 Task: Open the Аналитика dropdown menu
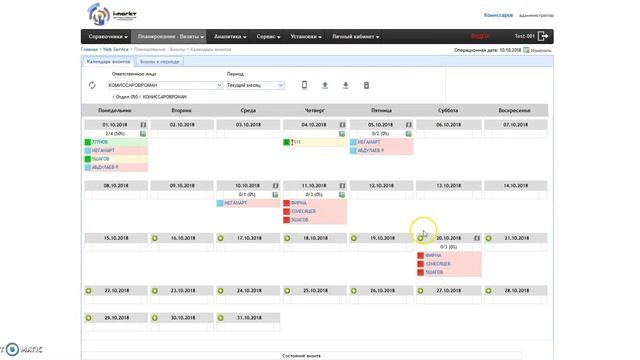point(230,36)
